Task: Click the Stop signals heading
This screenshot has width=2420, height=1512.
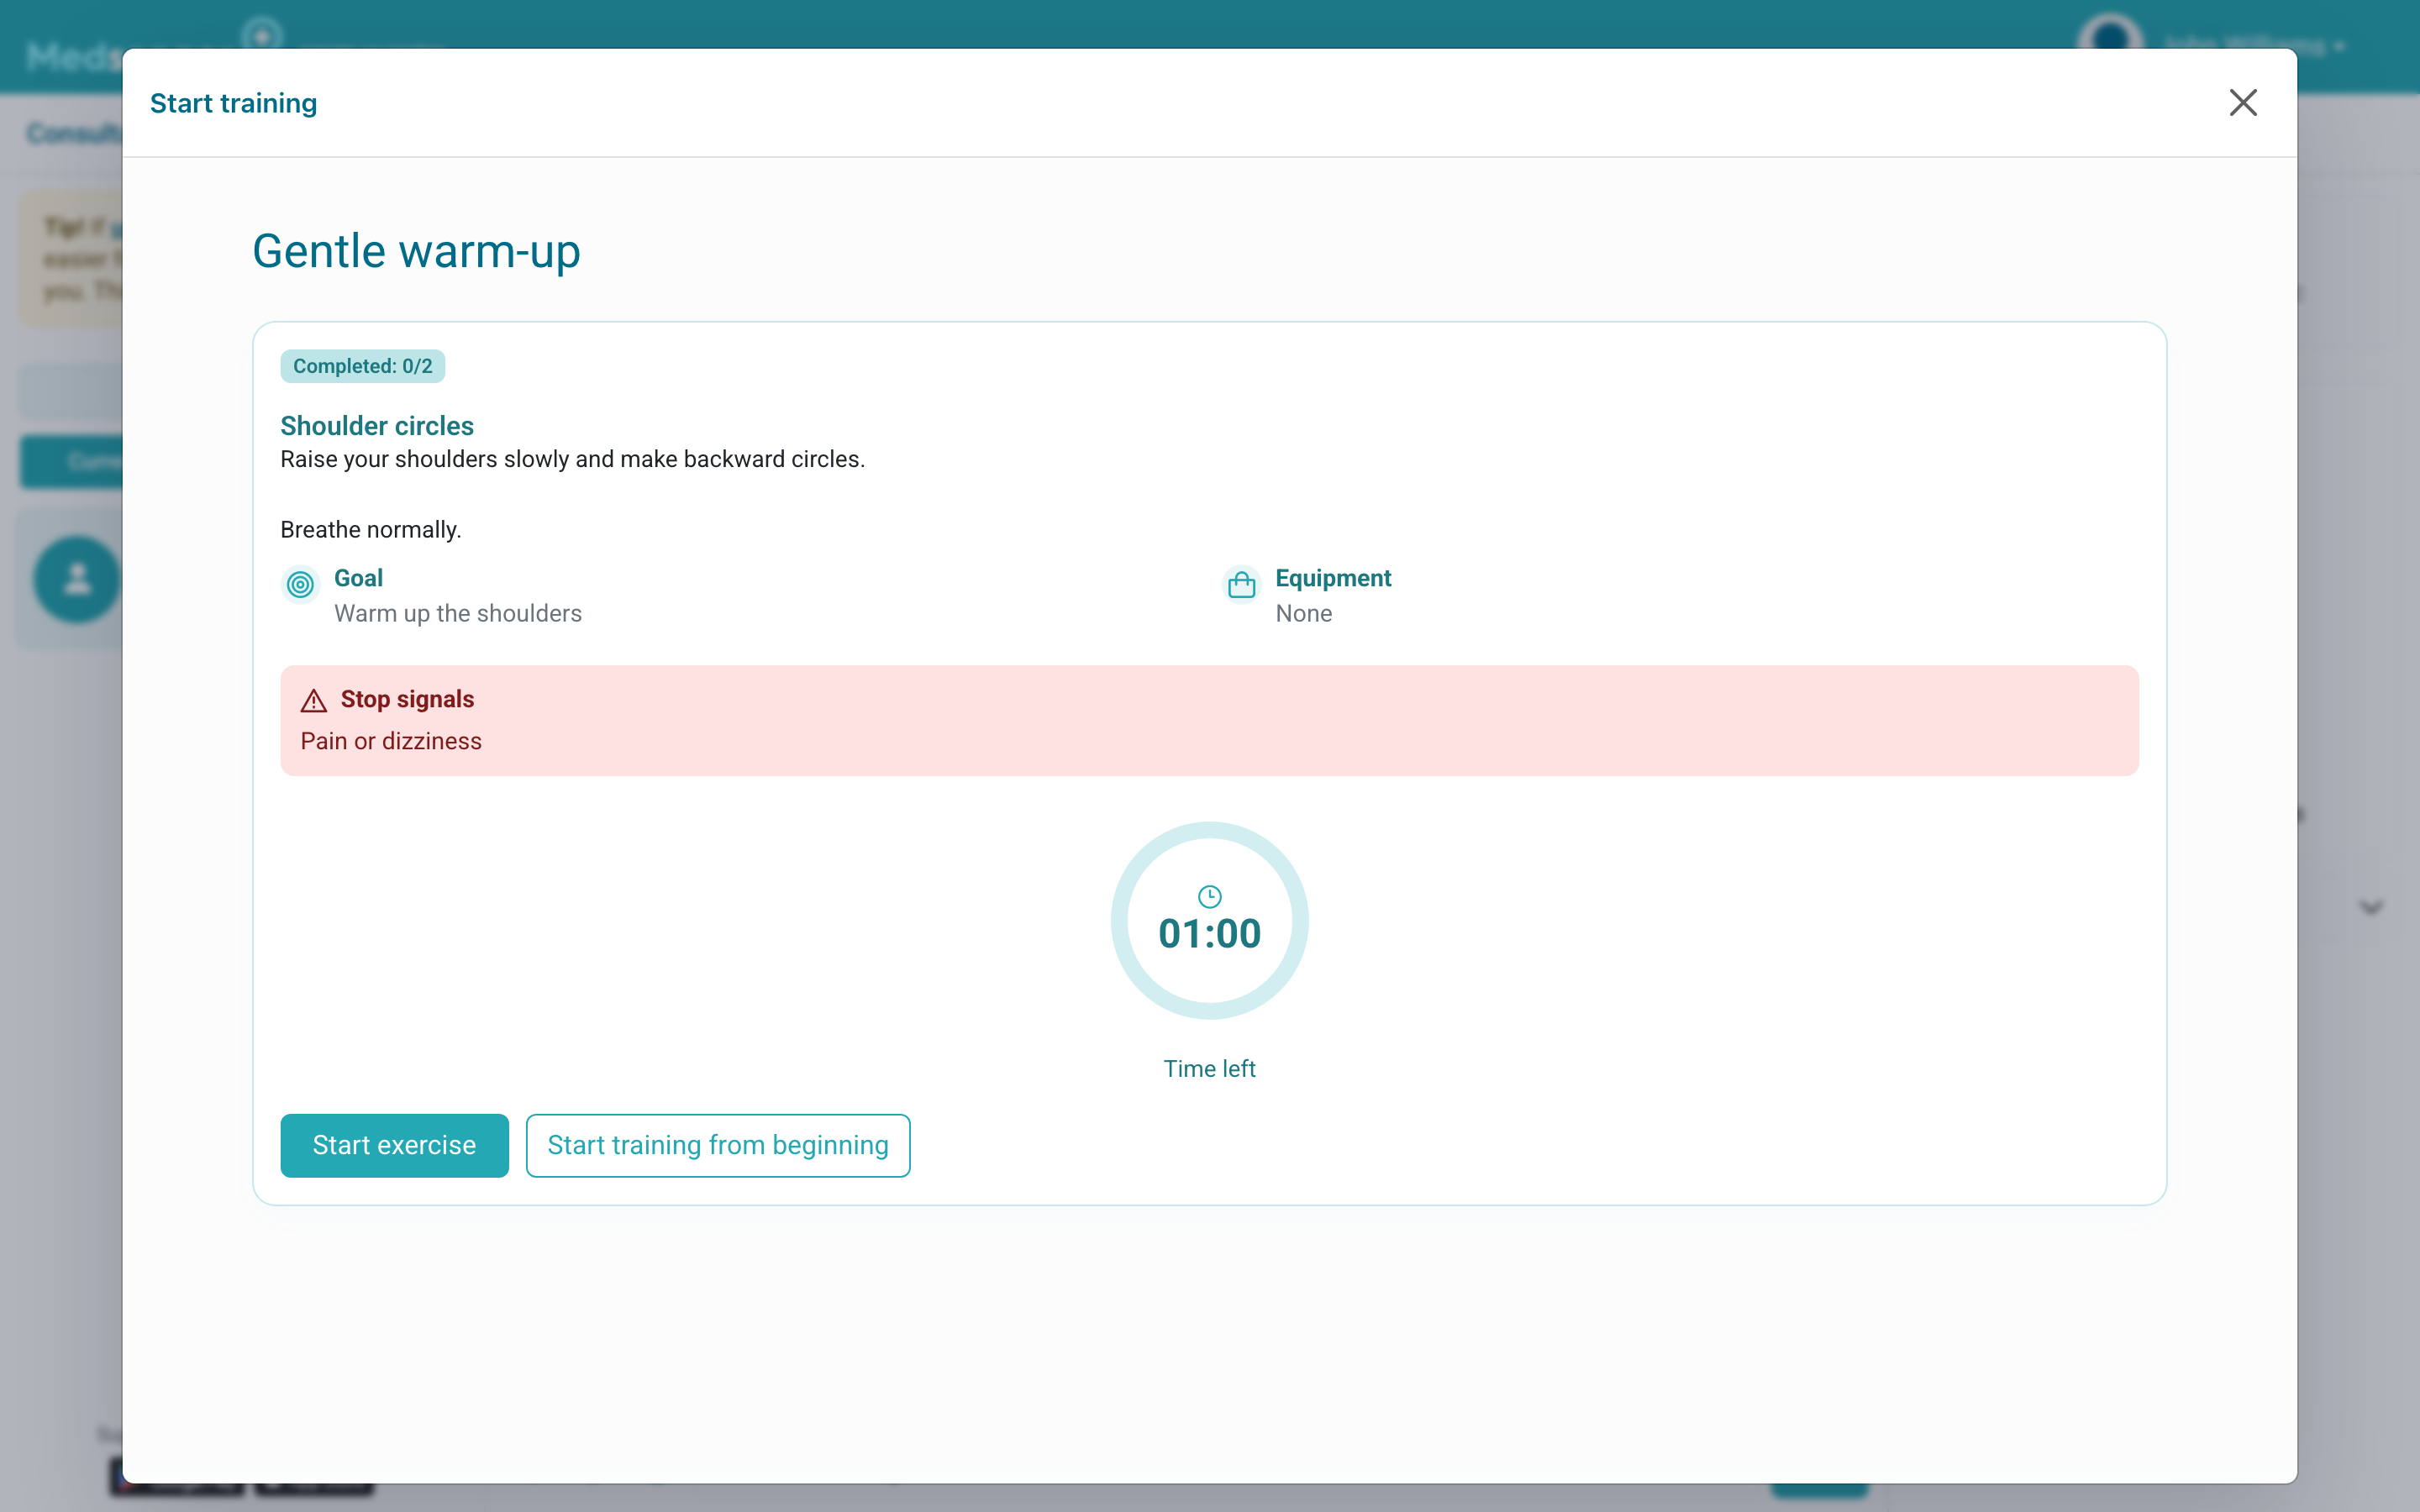Action: 407,699
